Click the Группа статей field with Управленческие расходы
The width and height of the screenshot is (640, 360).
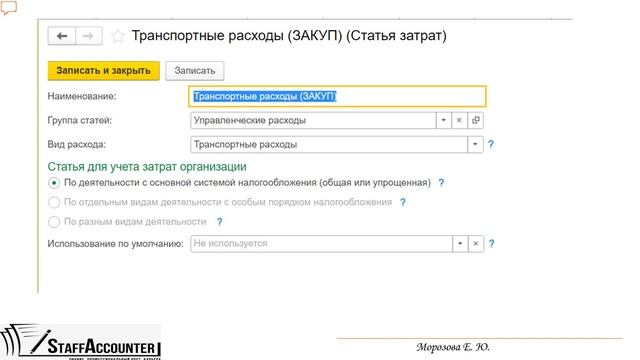coord(313,120)
